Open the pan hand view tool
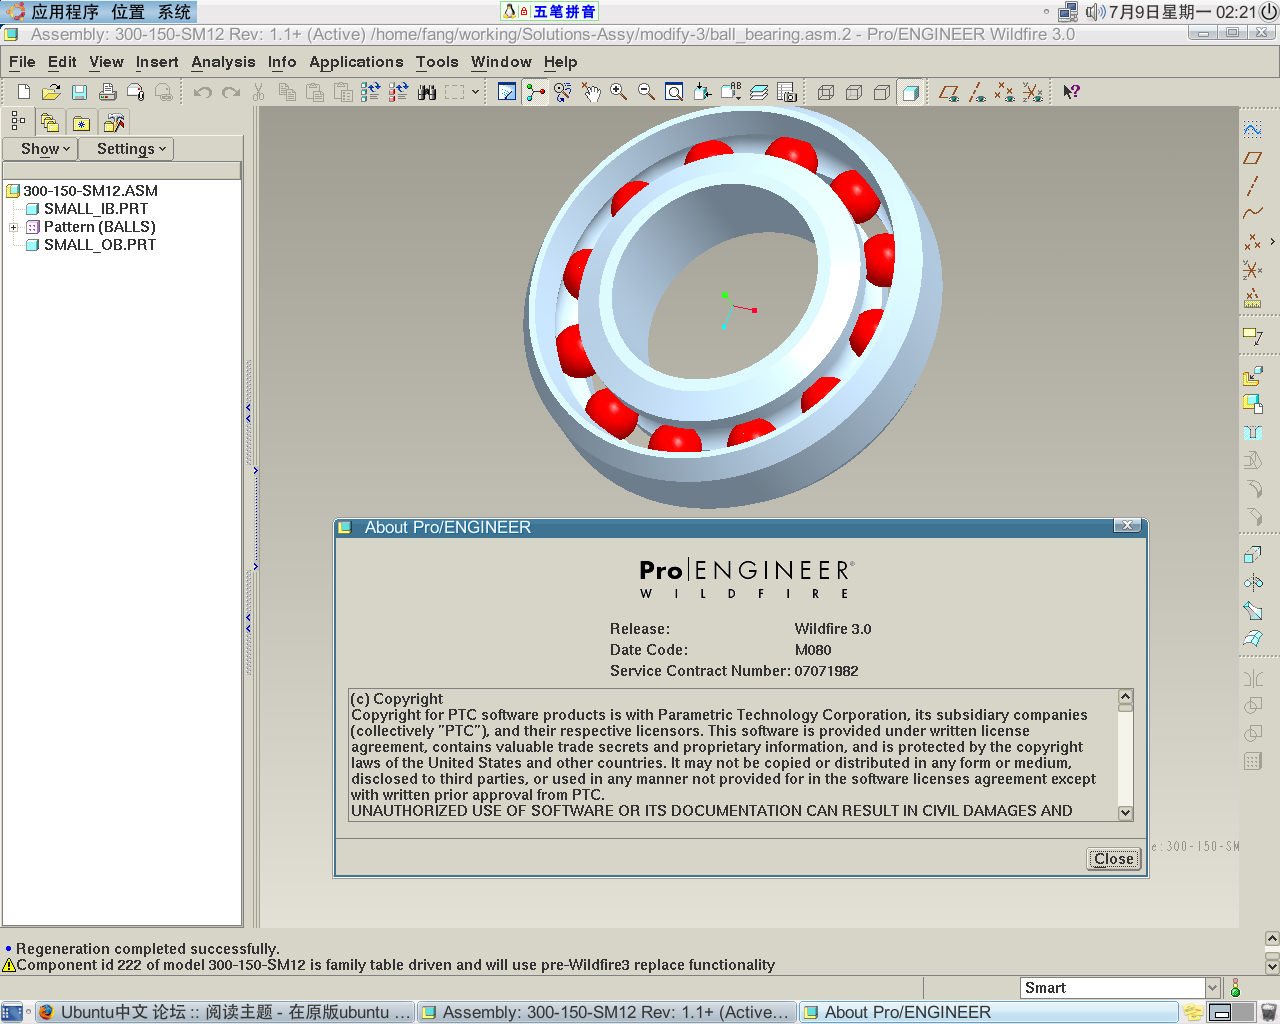Image resolution: width=1280 pixels, height=1024 pixels. point(591,92)
